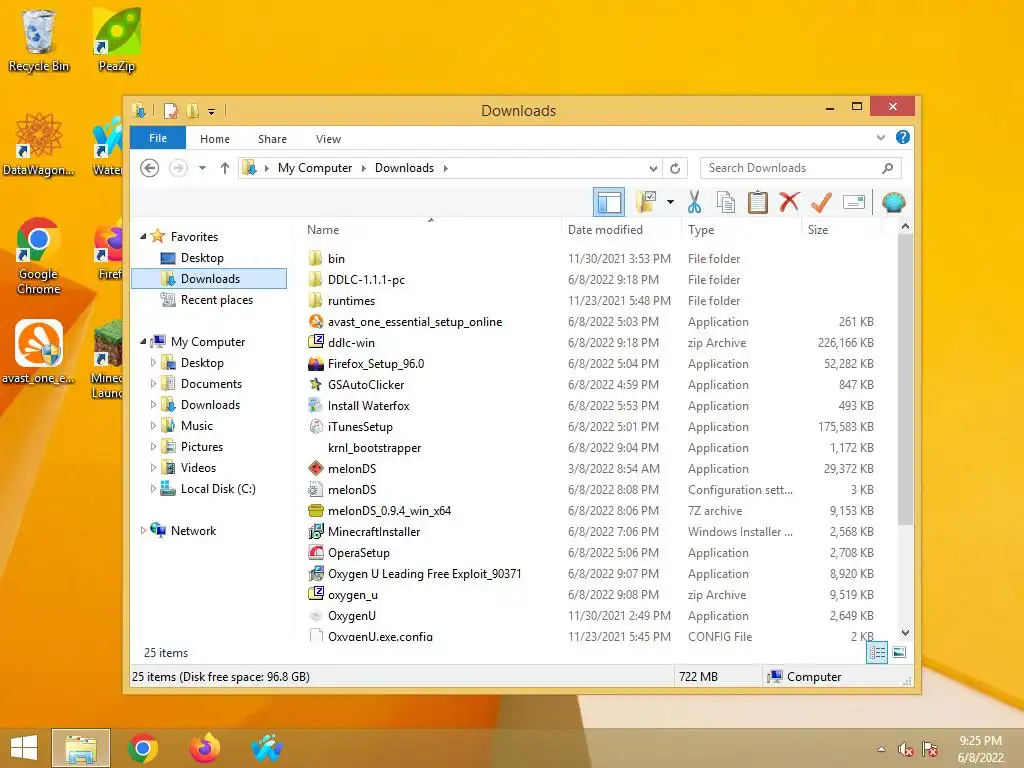
Task: Sort files by Date modified column header
Action: (x=620, y=229)
